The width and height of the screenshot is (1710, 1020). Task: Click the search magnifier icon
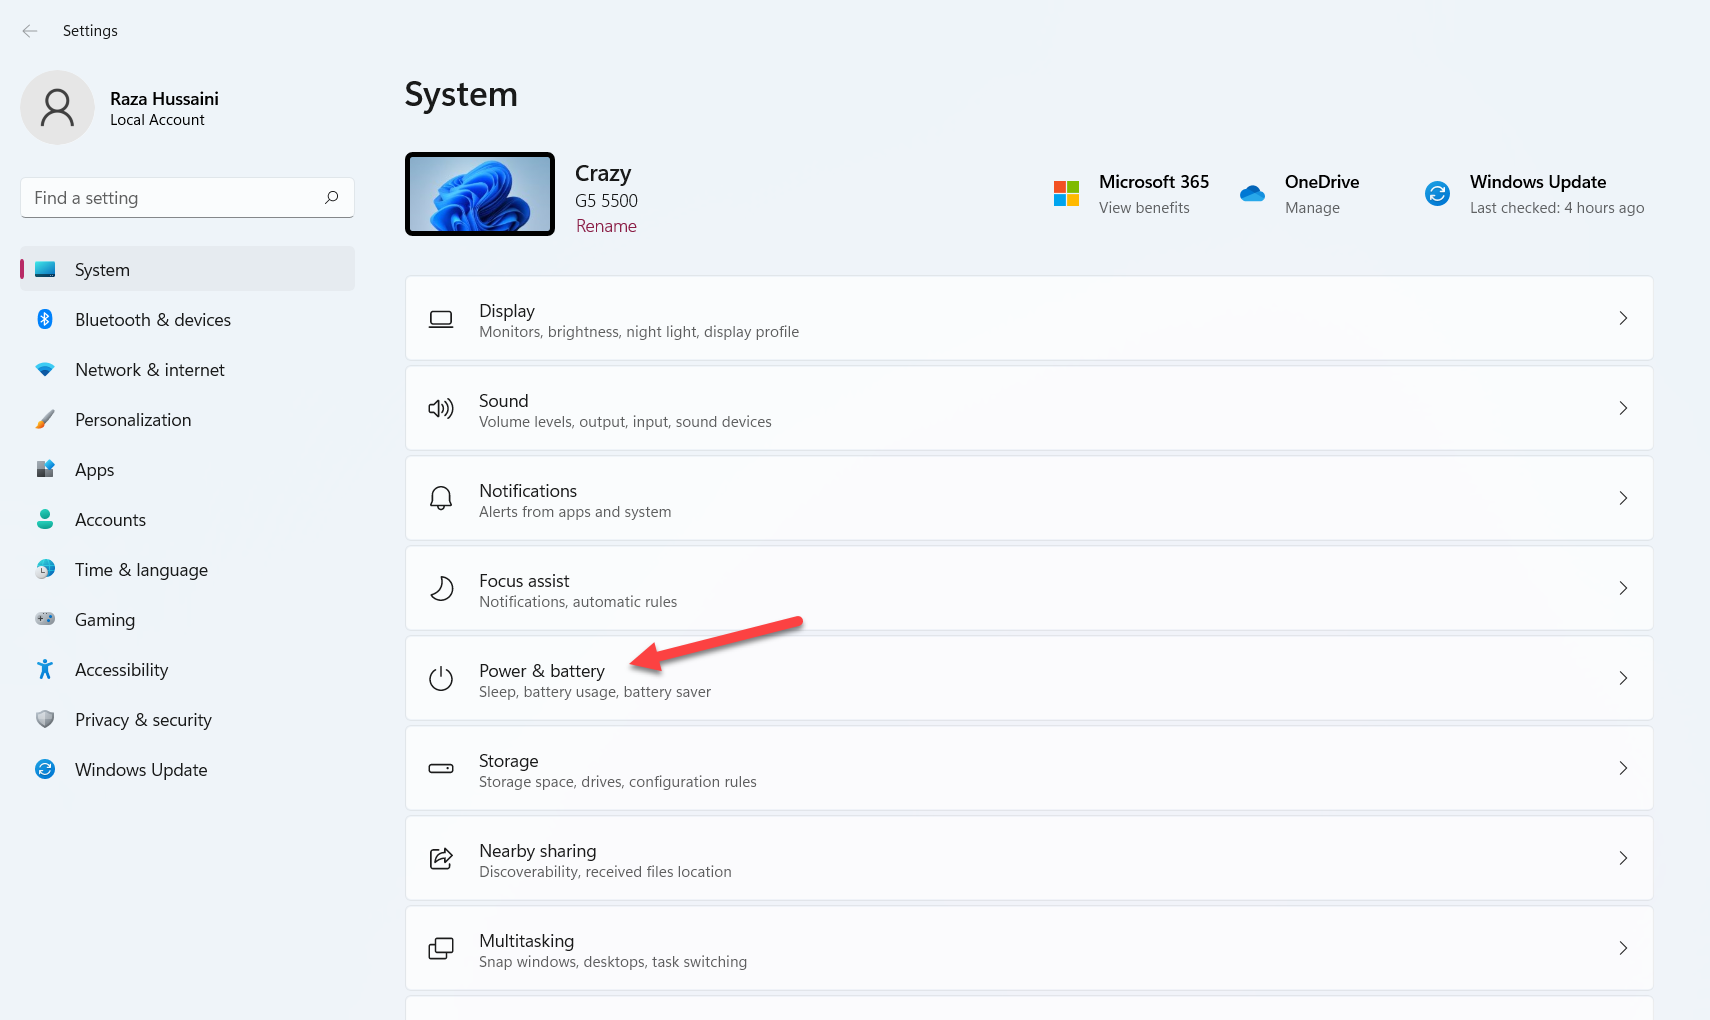tap(331, 198)
